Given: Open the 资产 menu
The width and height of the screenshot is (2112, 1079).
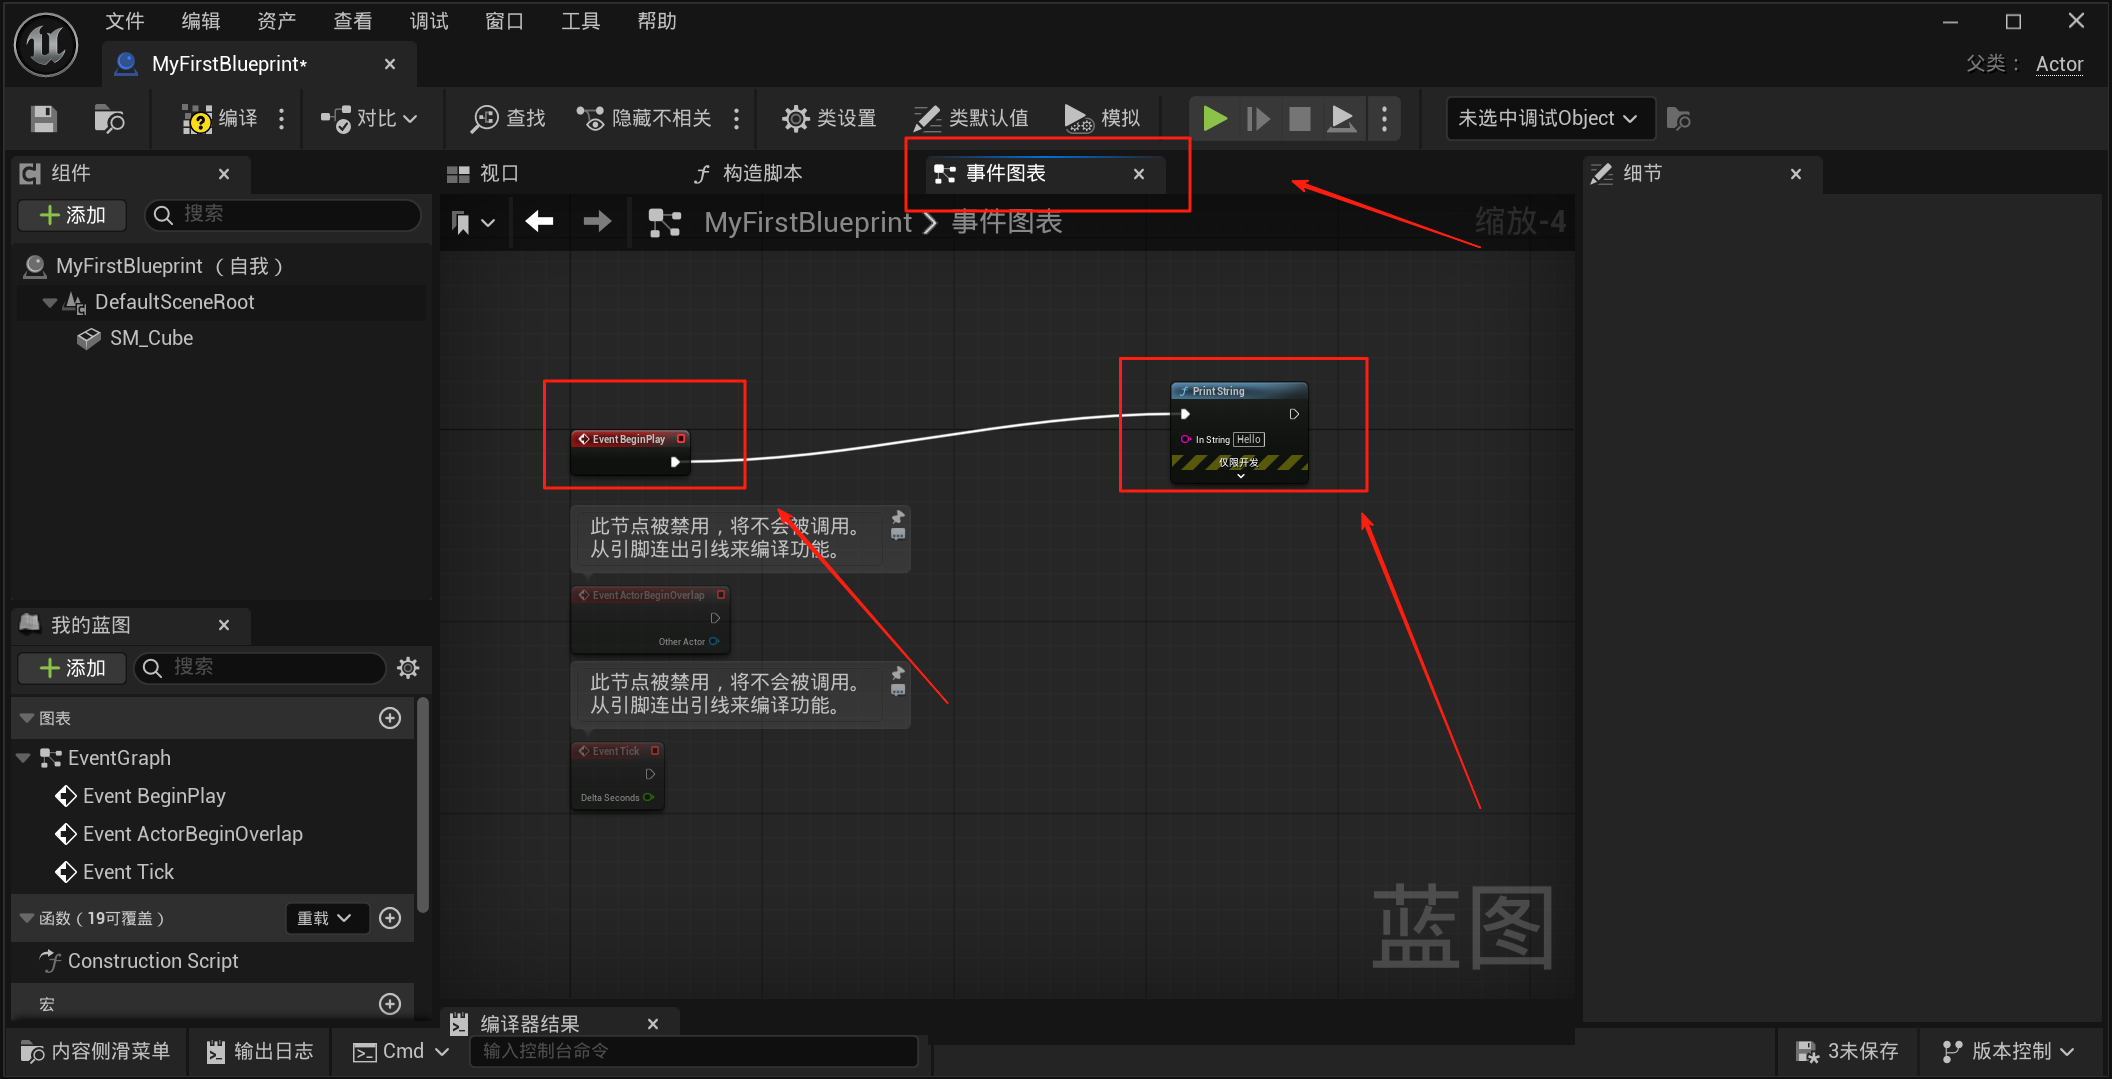Looking at the screenshot, I should click(x=277, y=21).
